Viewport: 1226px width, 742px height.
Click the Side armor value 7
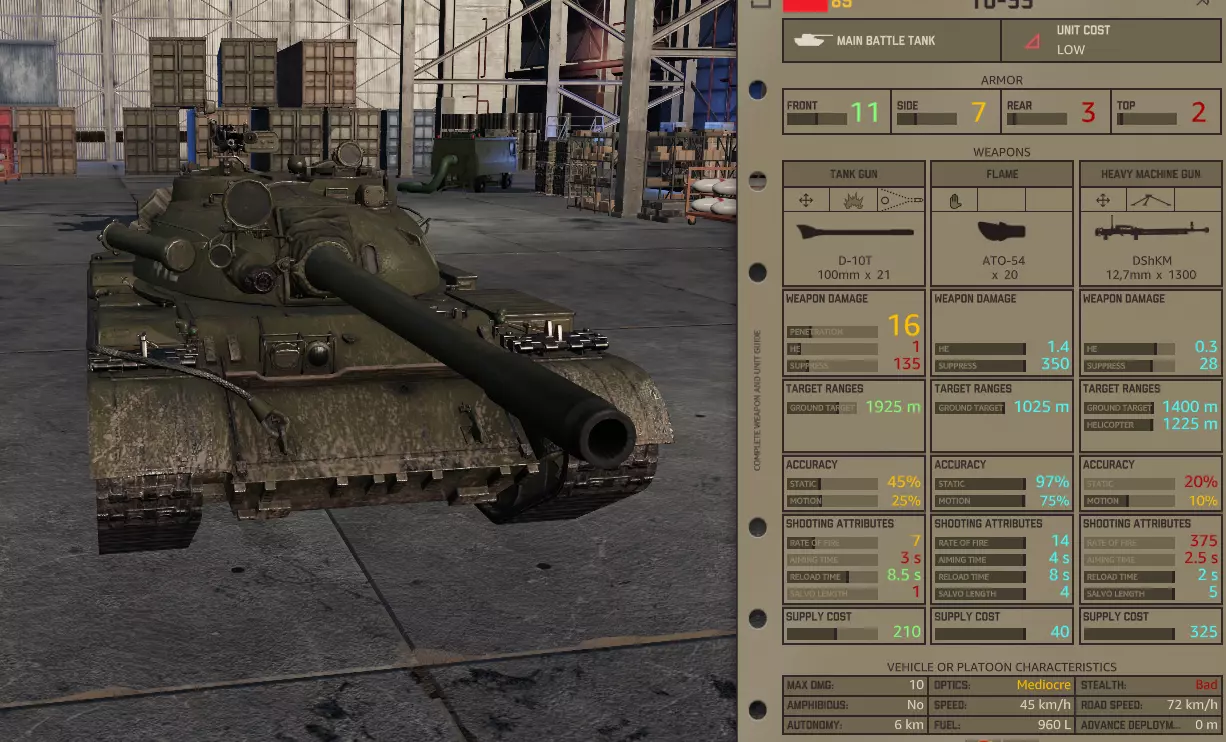[978, 113]
